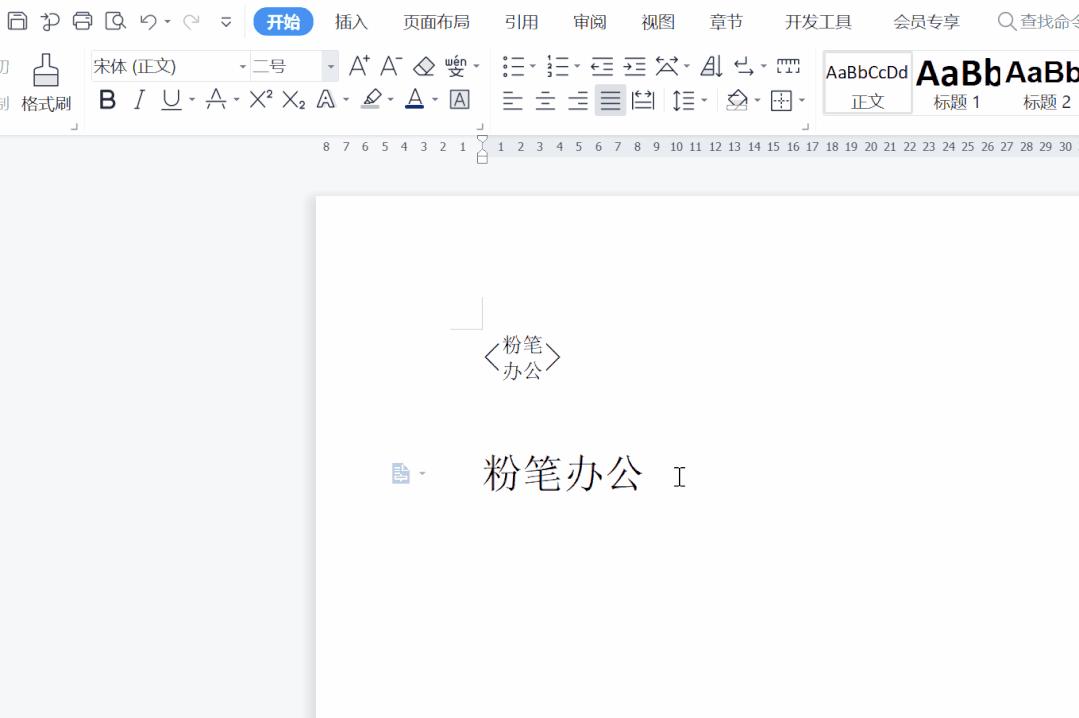Open the bullet list dropdown
Screen dimensions: 1079x718
pyautogui.click(x=532, y=66)
